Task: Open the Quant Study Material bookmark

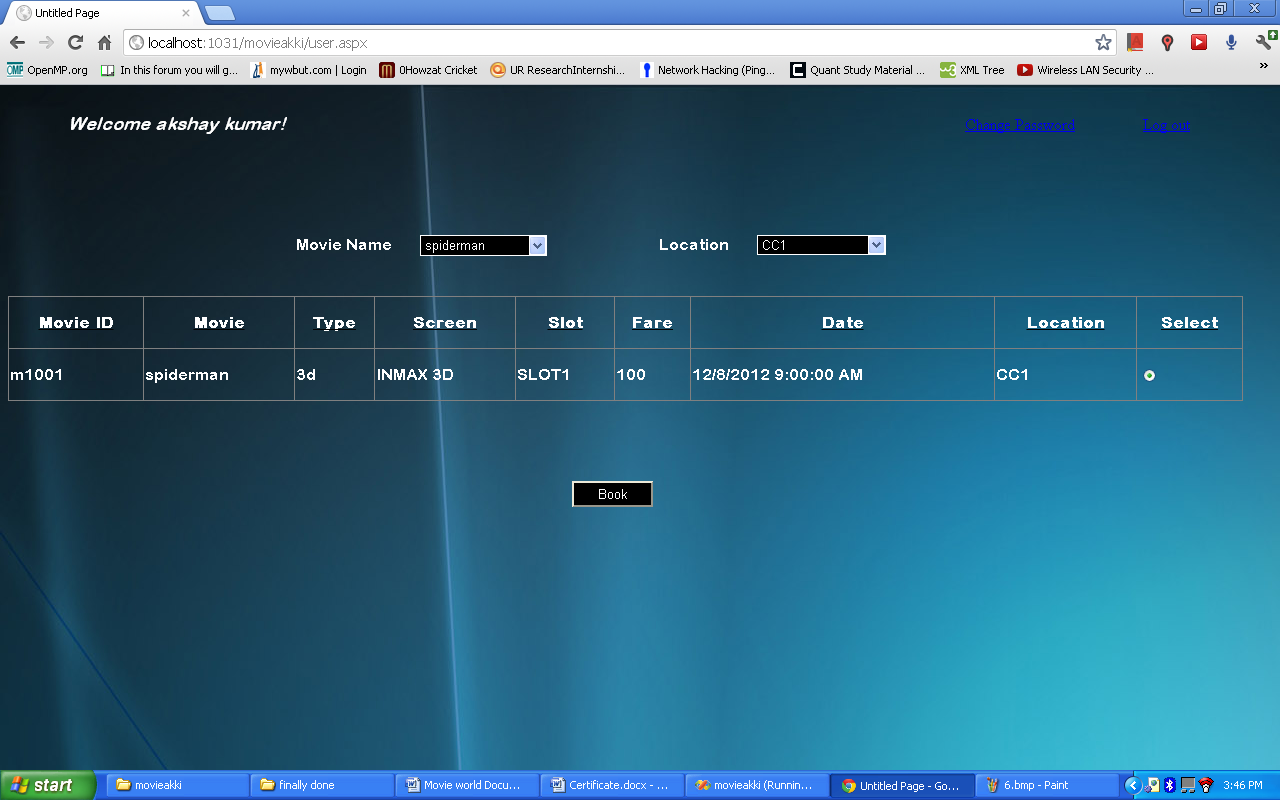Action: tap(858, 70)
